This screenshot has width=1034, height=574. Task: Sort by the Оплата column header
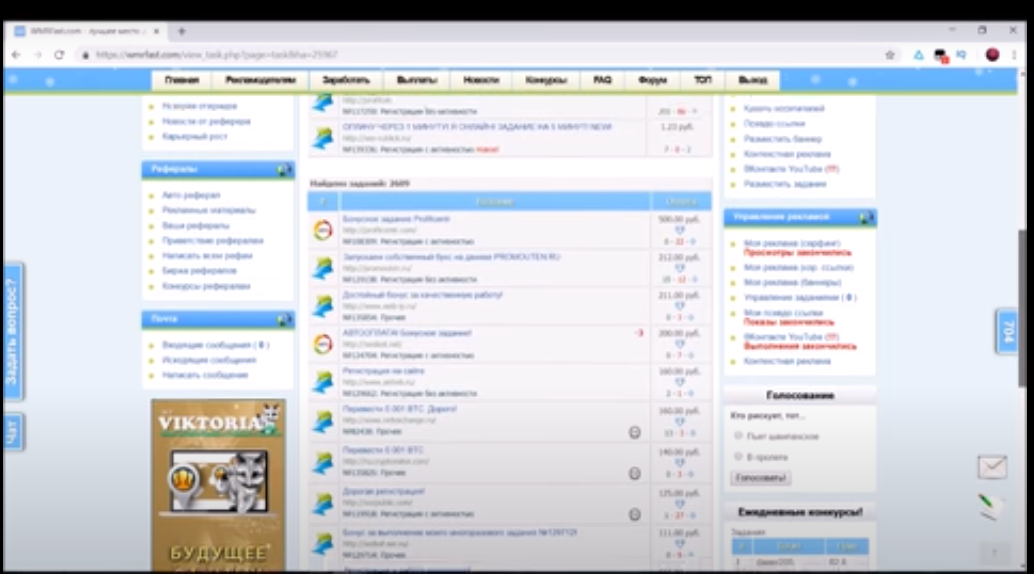pyautogui.click(x=681, y=201)
